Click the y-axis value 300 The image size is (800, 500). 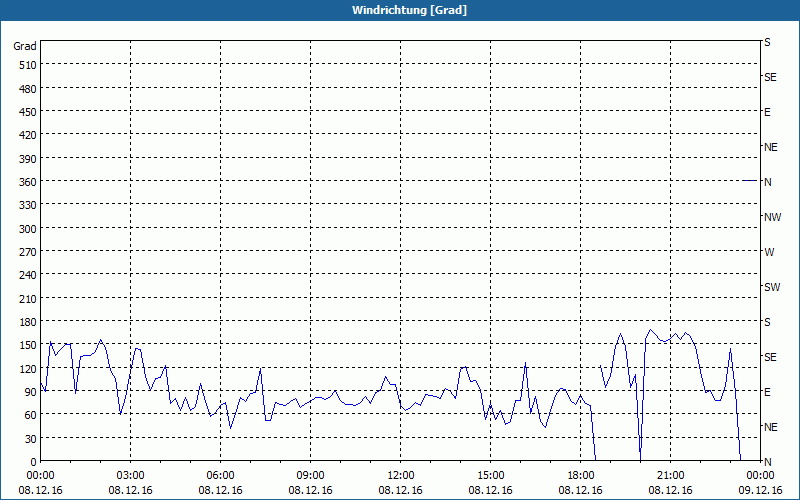tap(28, 229)
